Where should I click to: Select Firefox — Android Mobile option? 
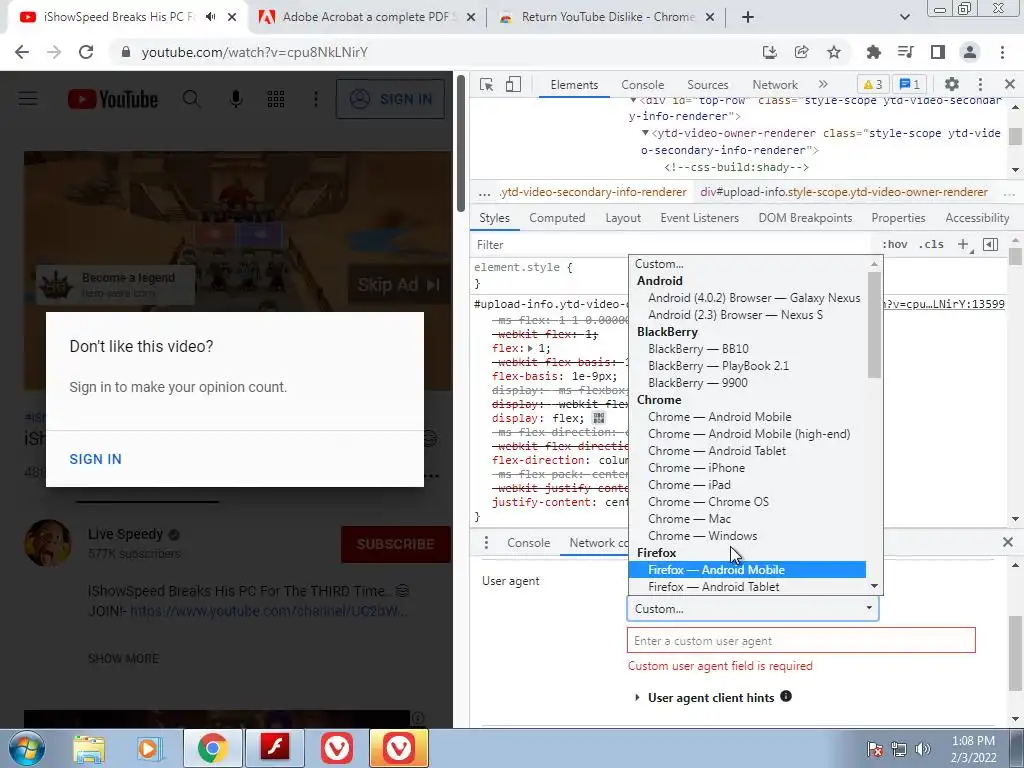747,570
